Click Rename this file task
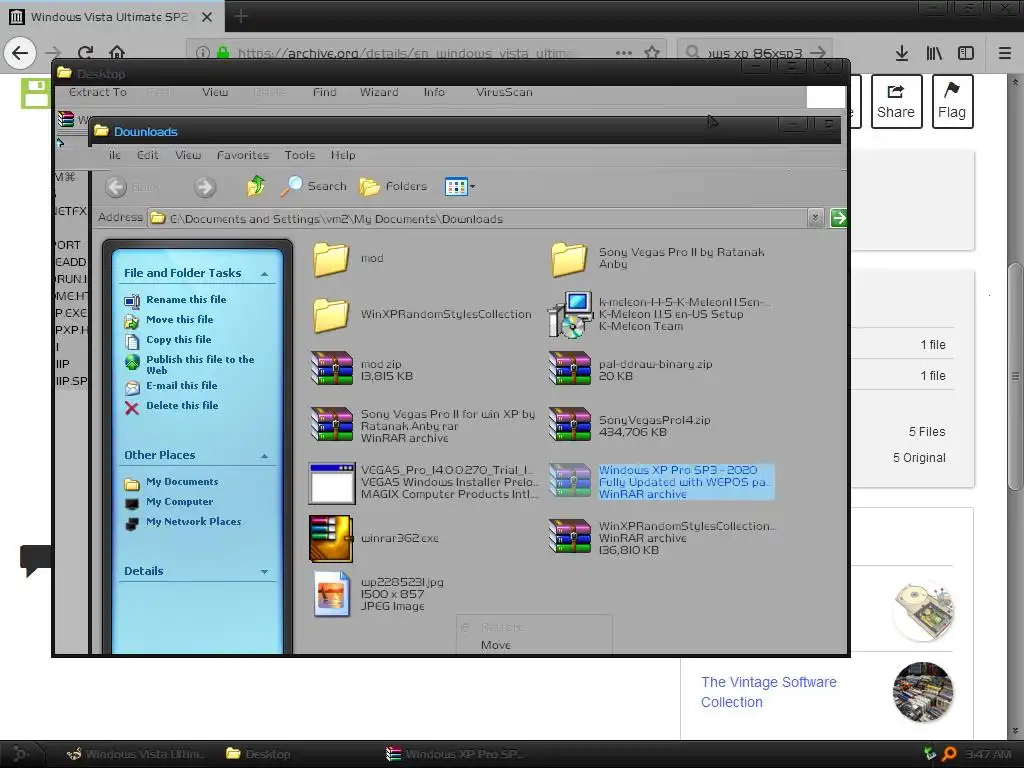This screenshot has height=768, width=1024. click(186, 299)
